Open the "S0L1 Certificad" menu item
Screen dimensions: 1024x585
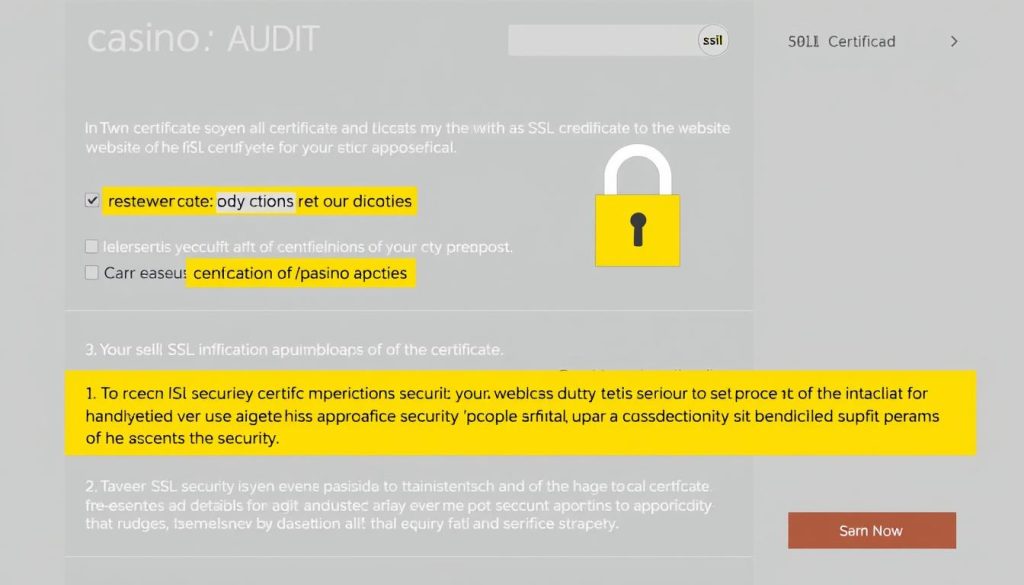point(841,42)
